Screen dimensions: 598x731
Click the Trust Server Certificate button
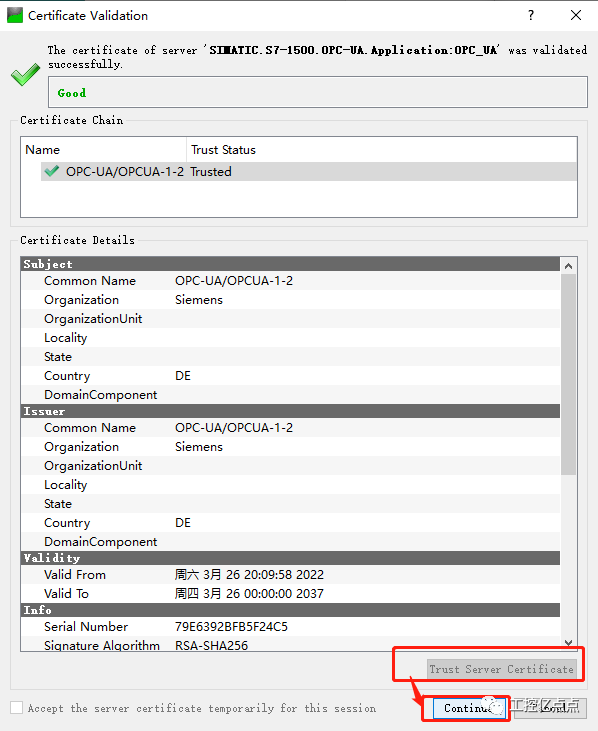pyautogui.click(x=502, y=669)
